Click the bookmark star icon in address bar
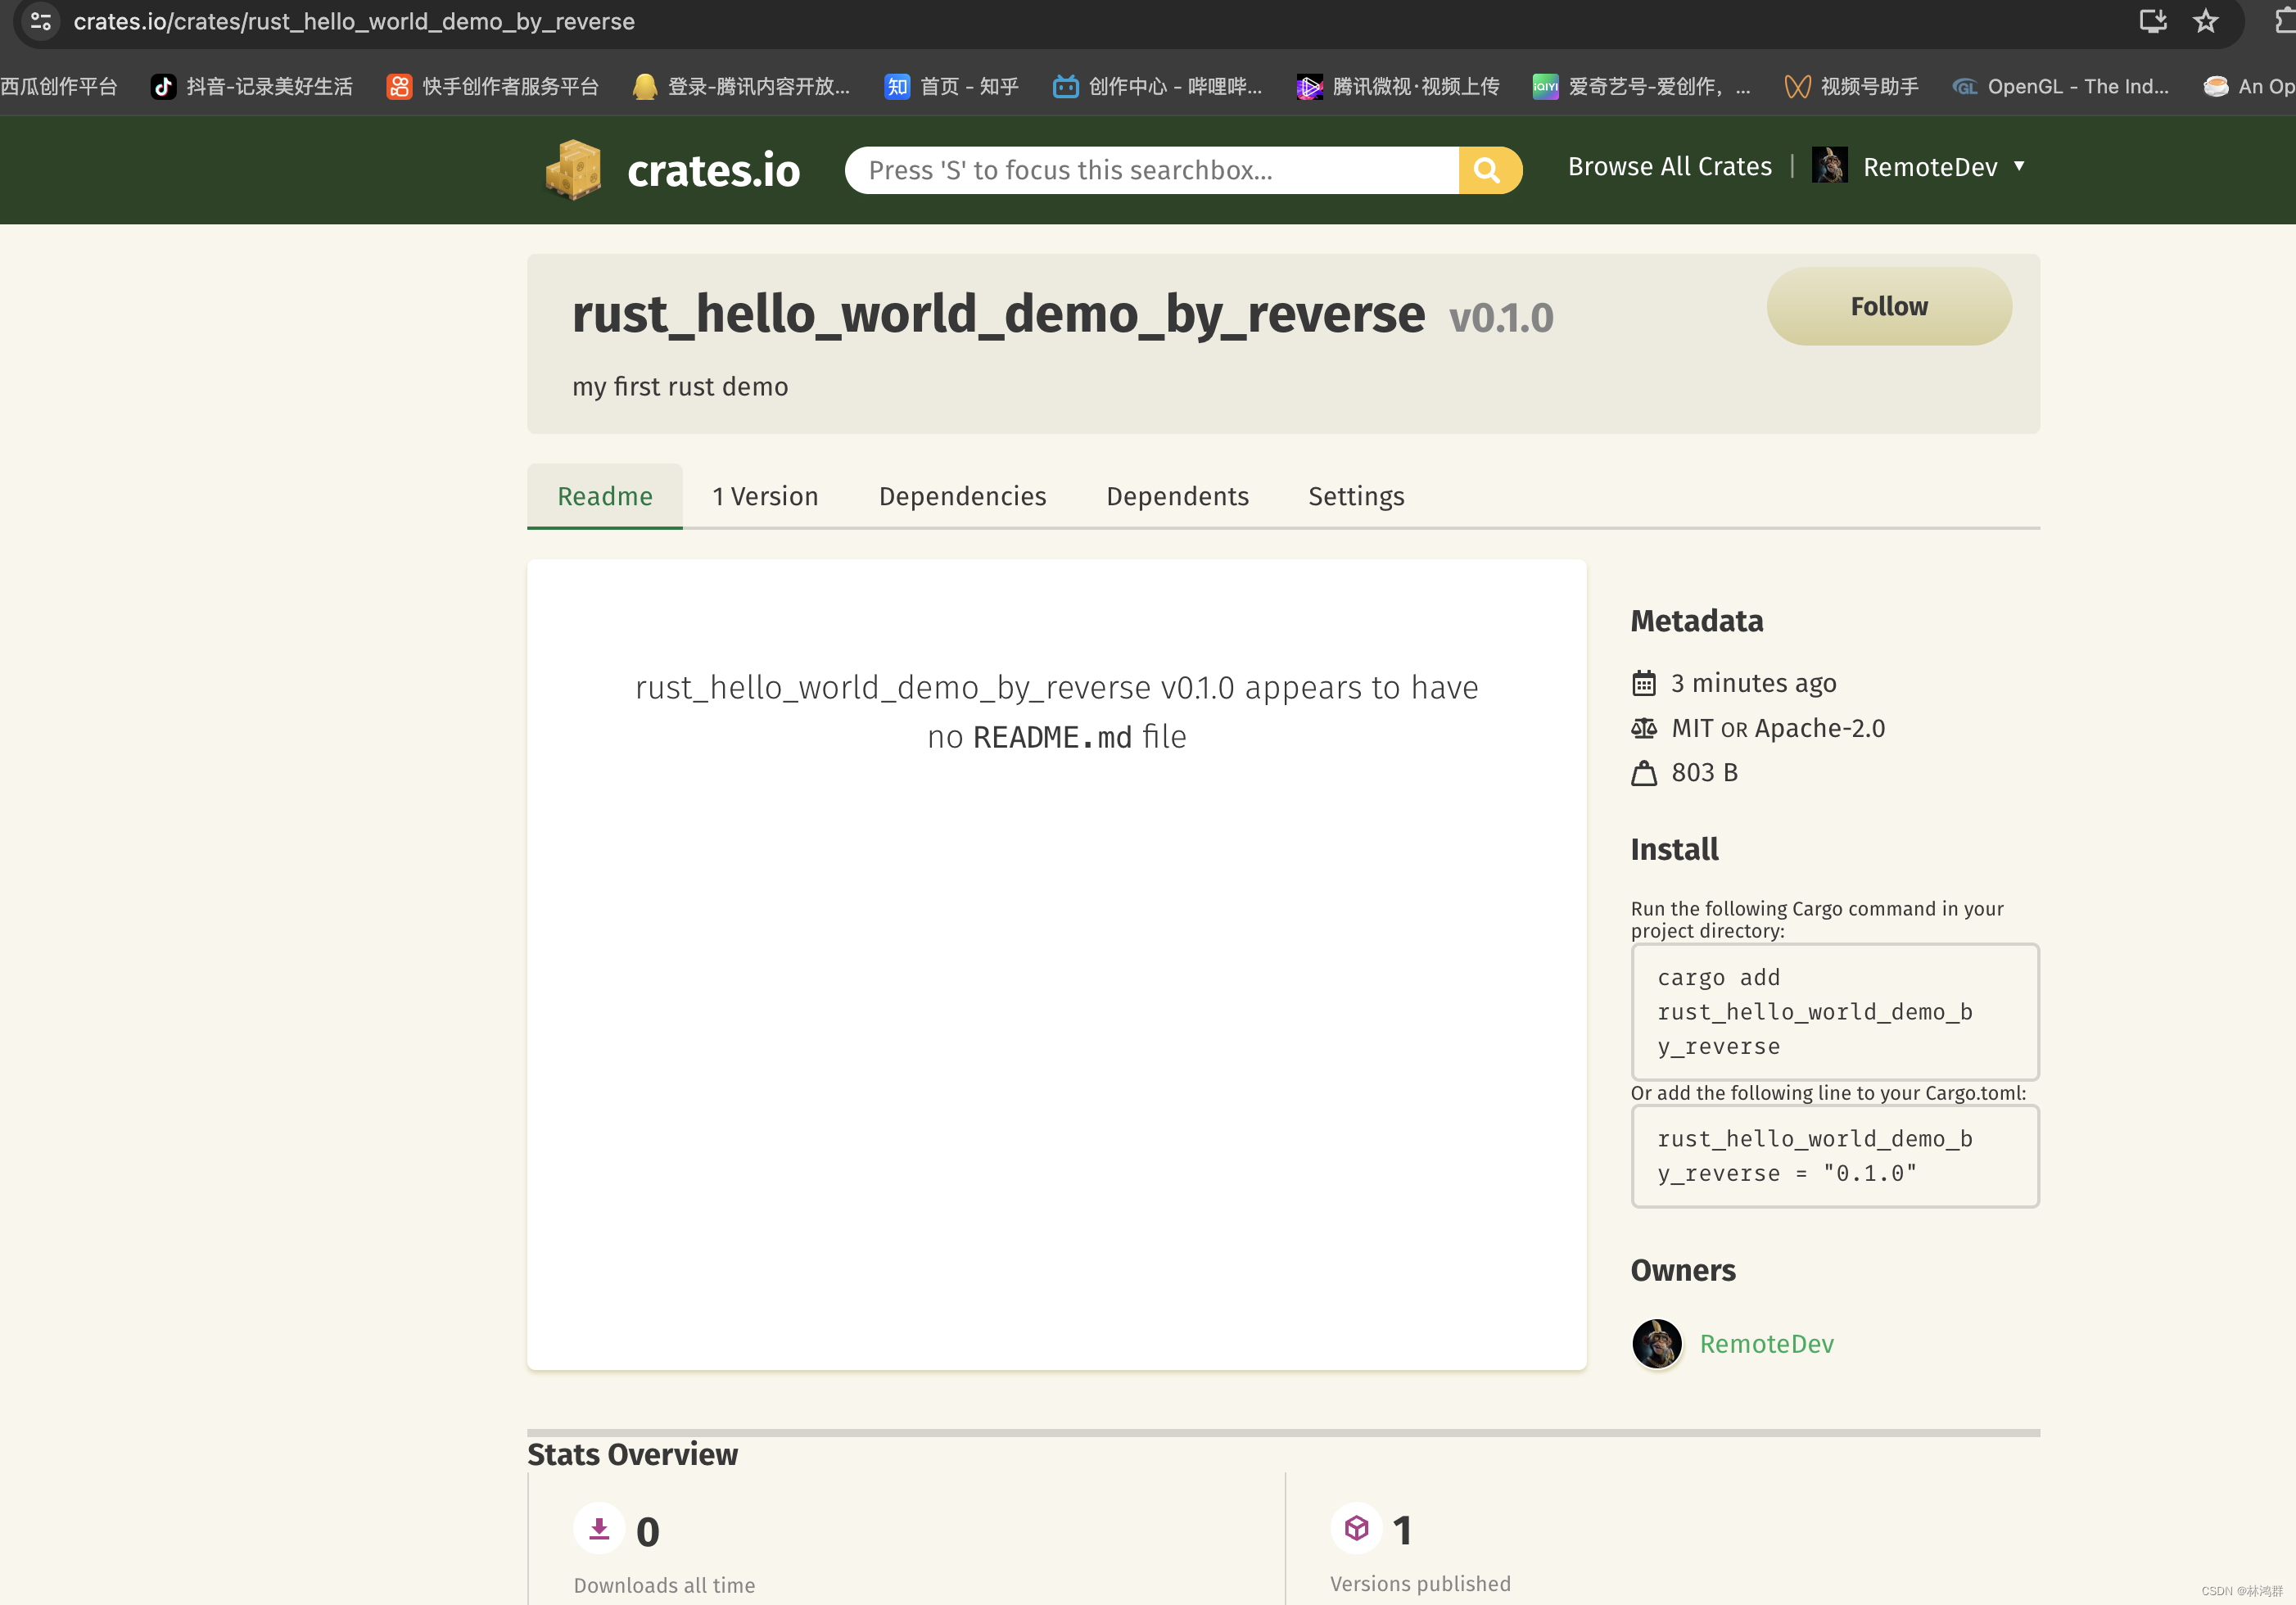This screenshot has width=2296, height=1605. [x=2205, y=21]
